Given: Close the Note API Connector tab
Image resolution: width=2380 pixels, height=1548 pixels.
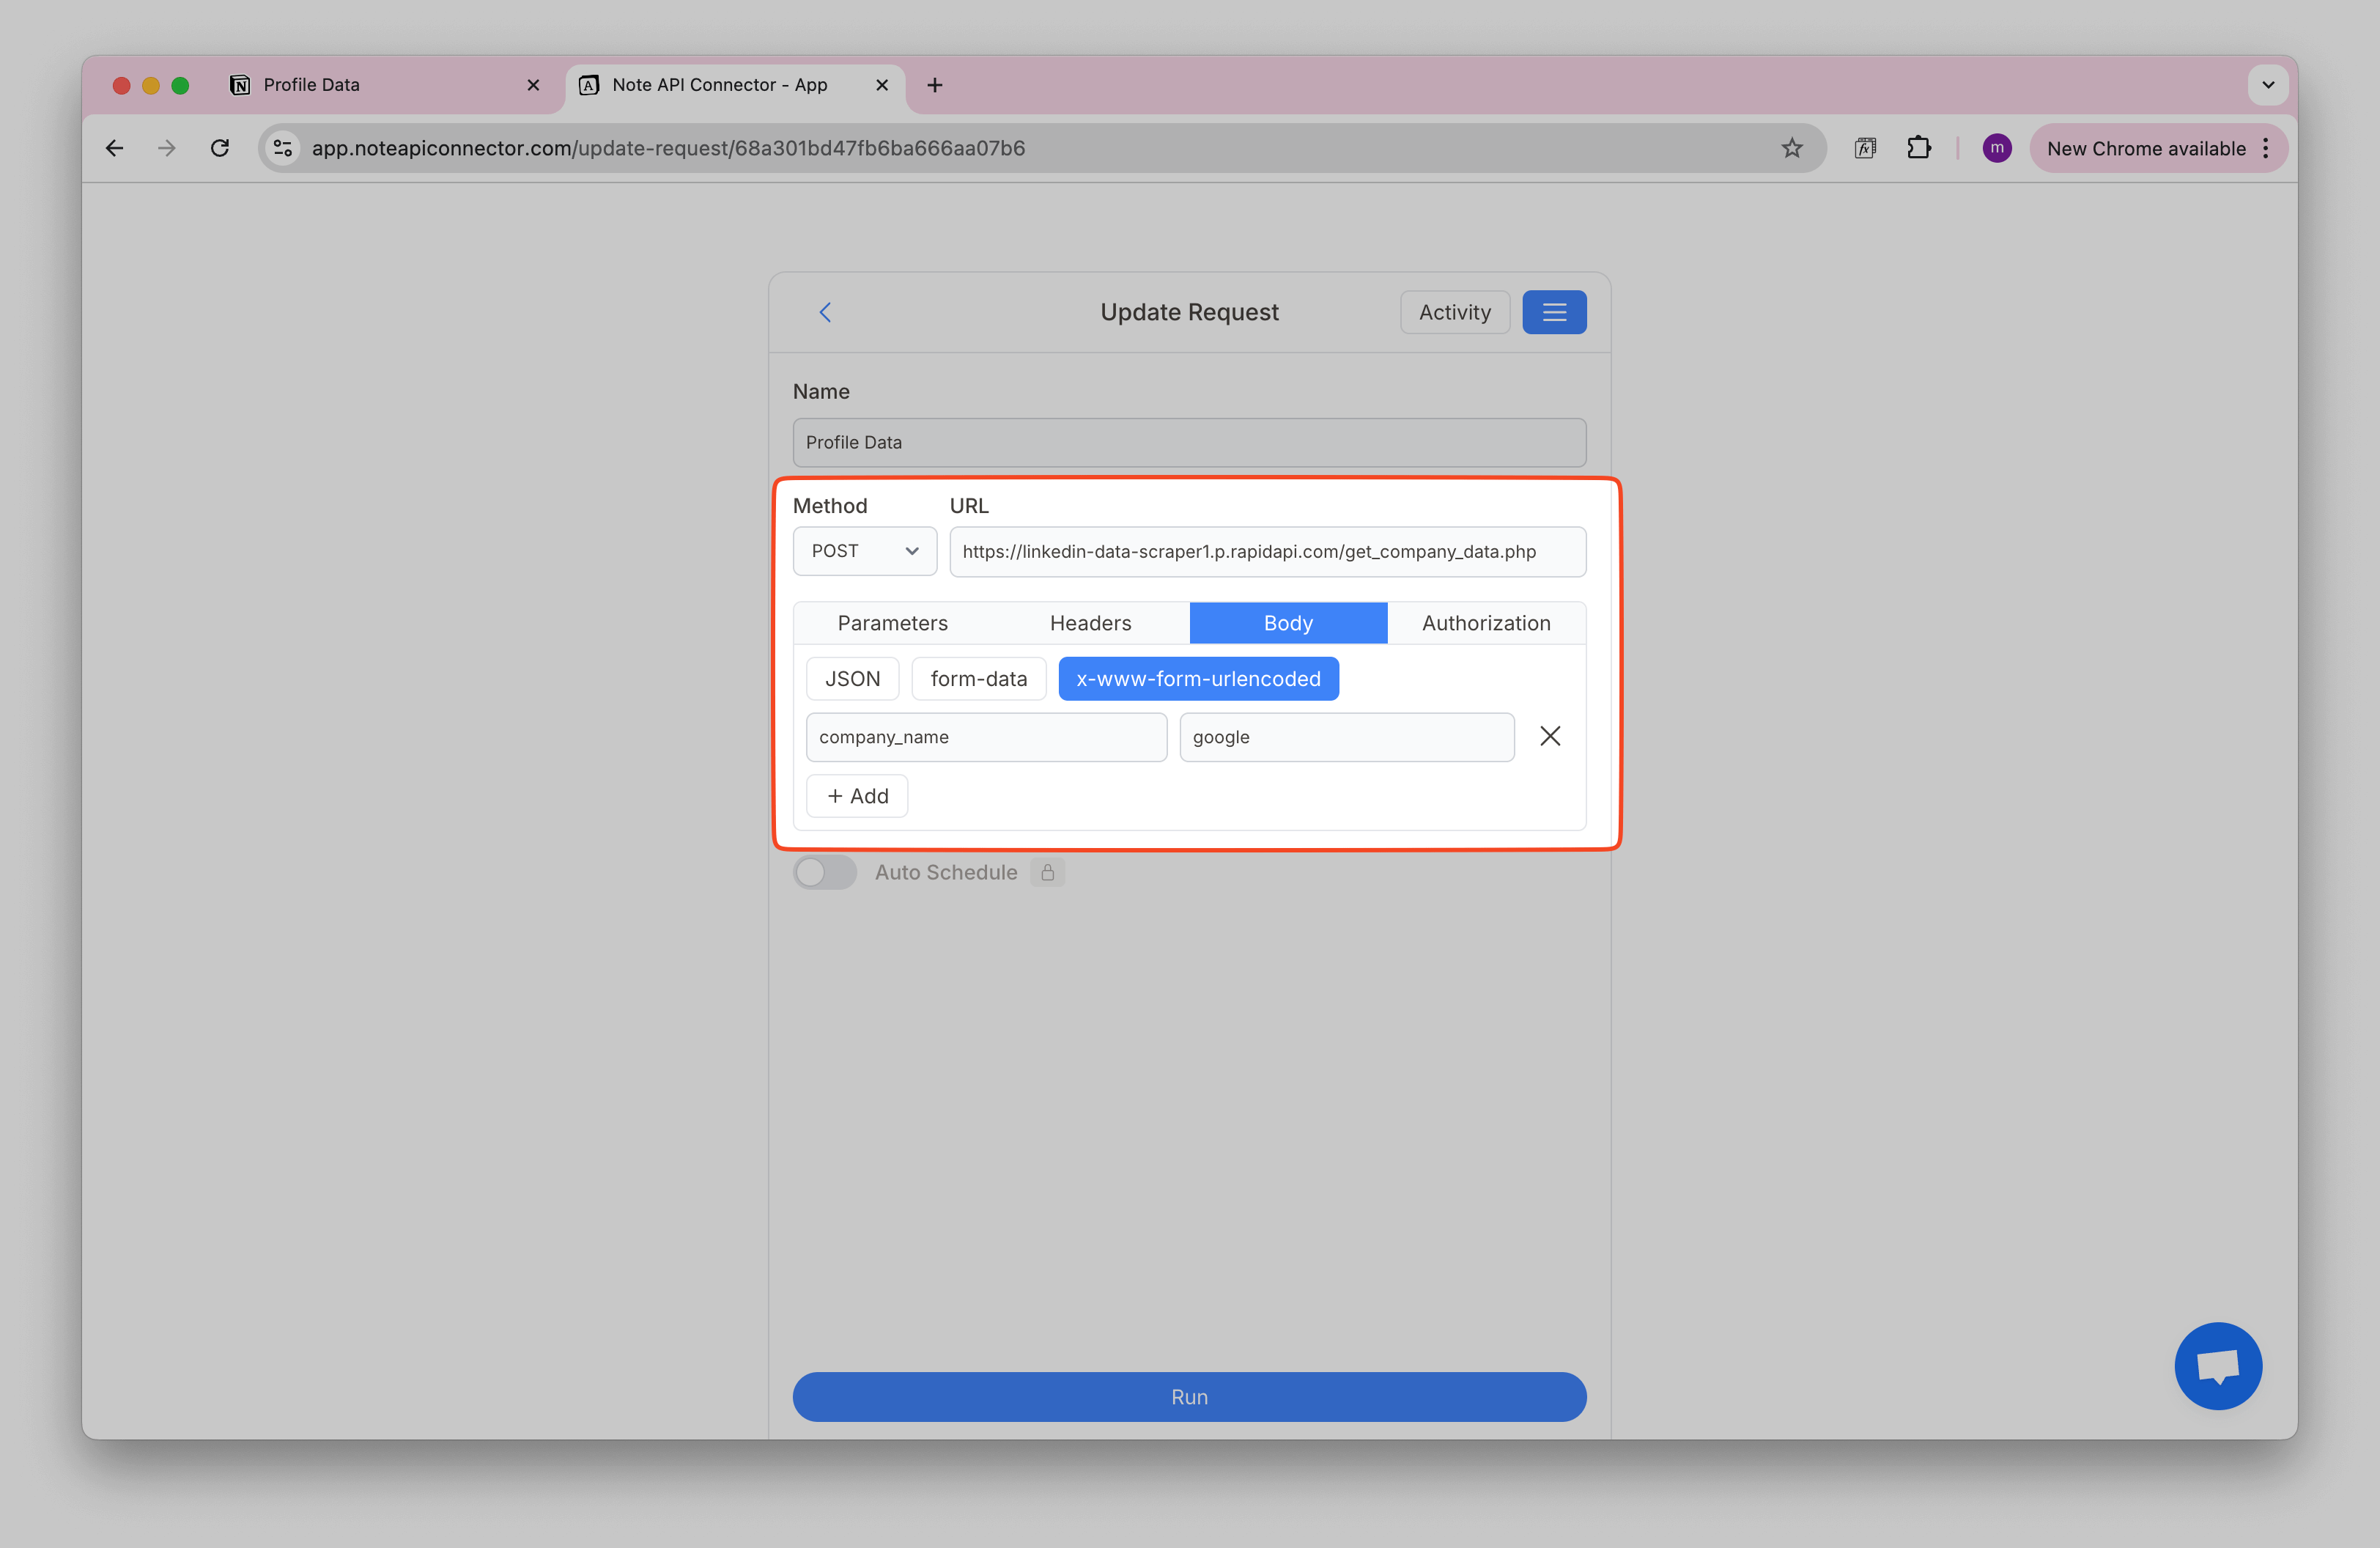Looking at the screenshot, I should pyautogui.click(x=882, y=85).
